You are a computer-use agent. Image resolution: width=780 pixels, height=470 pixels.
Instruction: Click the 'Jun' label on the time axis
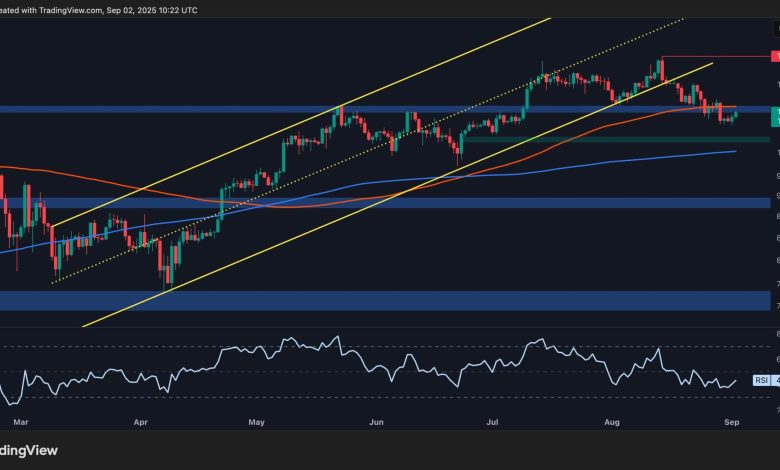point(377,422)
